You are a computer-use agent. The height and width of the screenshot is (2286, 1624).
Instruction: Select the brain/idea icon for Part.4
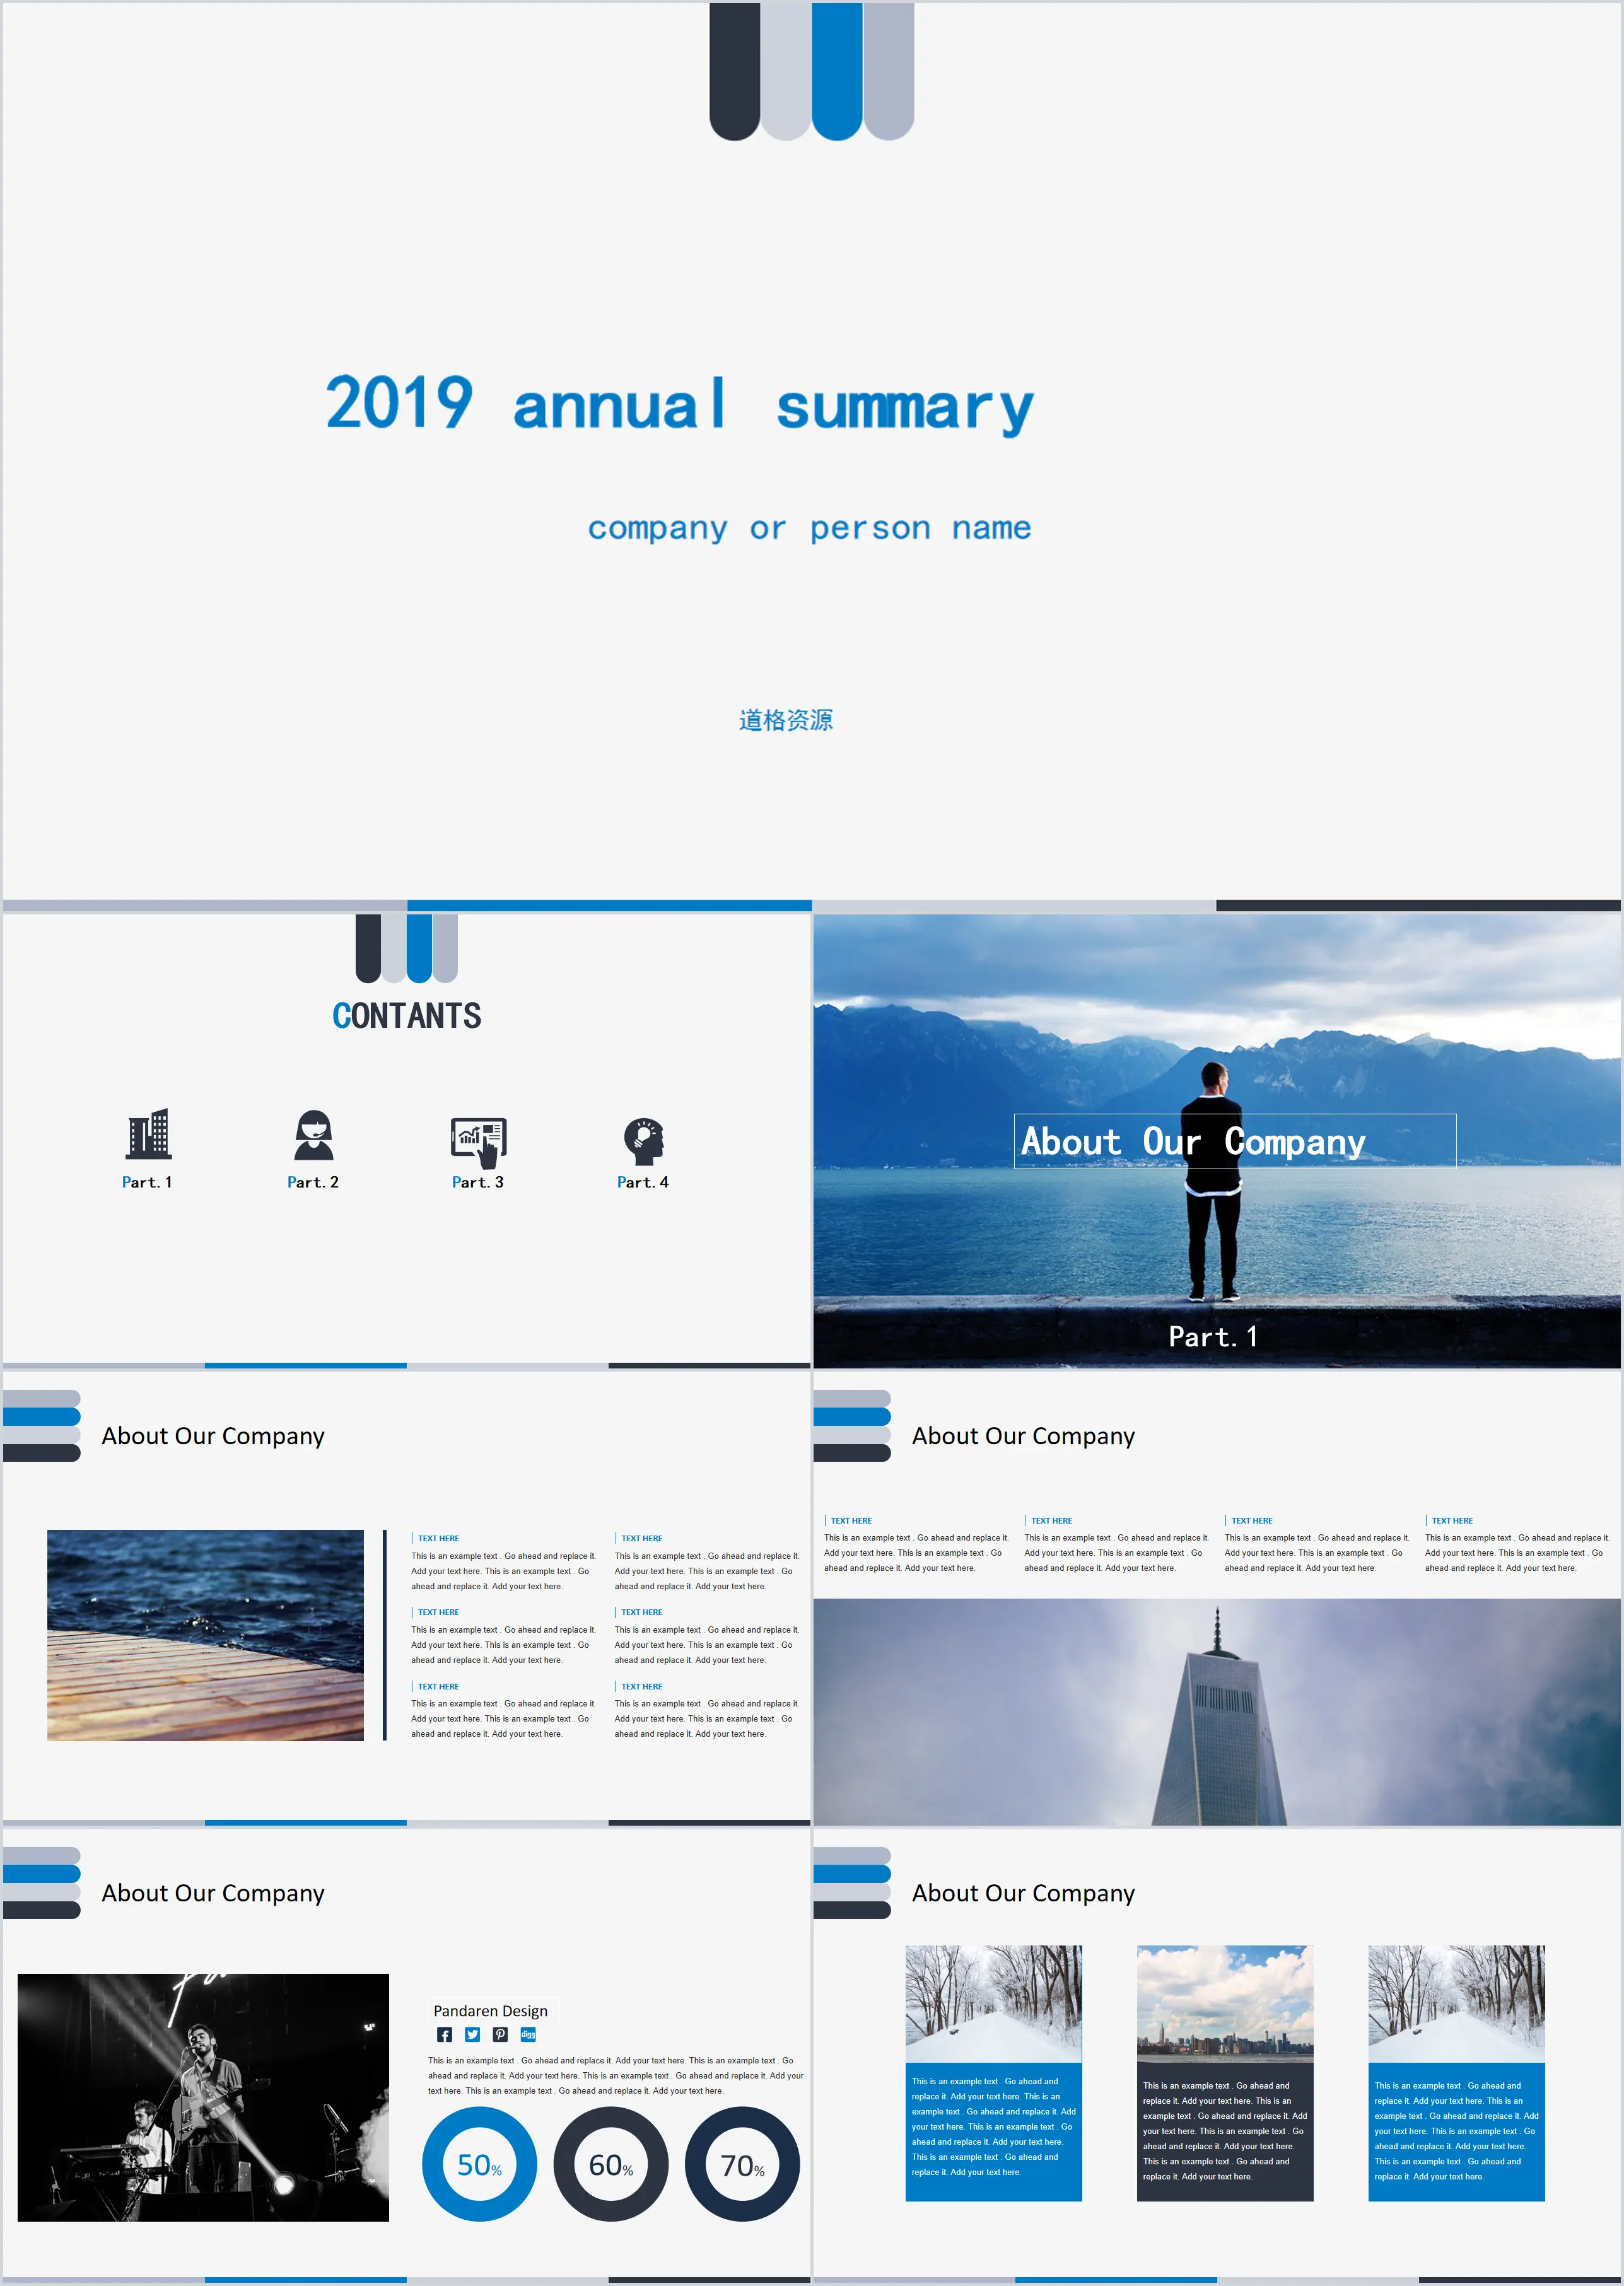pos(648,1131)
